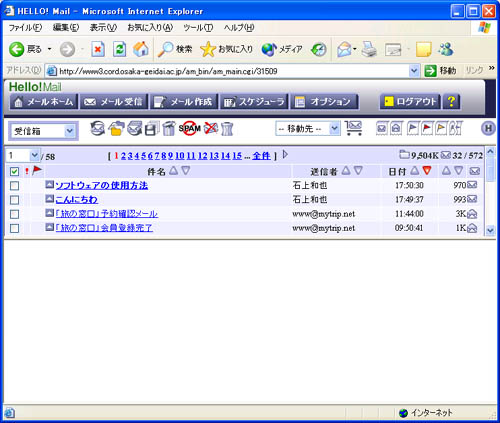This screenshot has height=423, width=500.
Task: Click the floppy disk save icon
Action: (152, 128)
